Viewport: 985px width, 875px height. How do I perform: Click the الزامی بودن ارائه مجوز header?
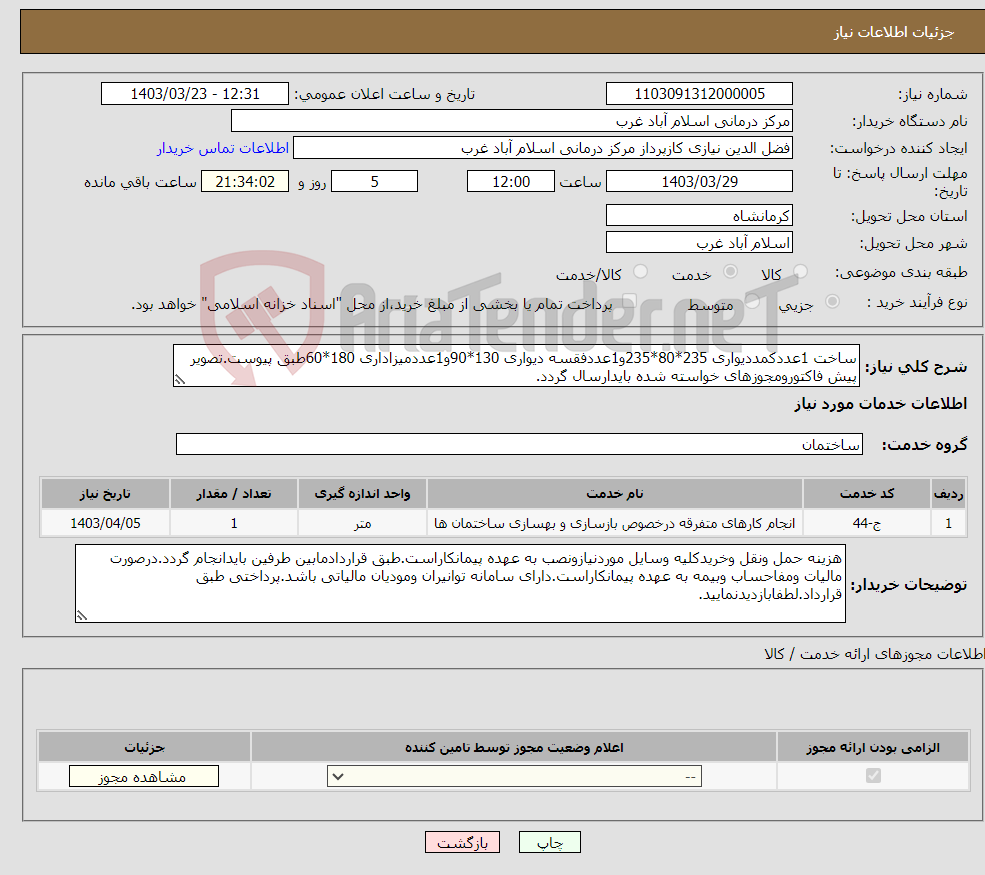point(873,747)
